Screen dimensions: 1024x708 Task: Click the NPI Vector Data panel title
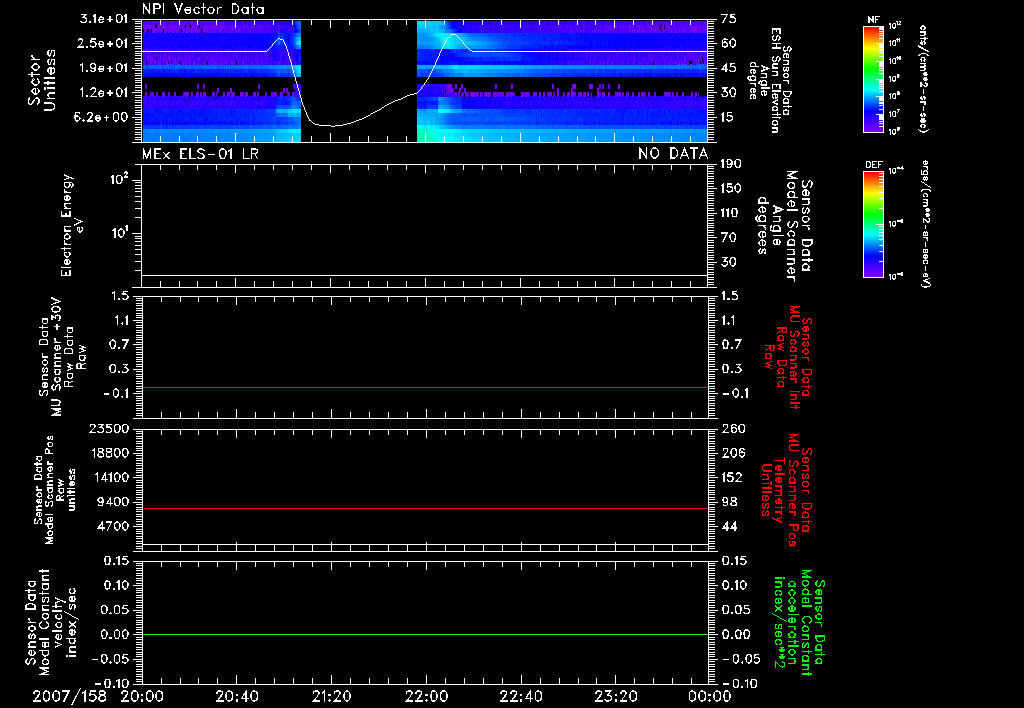203,9
